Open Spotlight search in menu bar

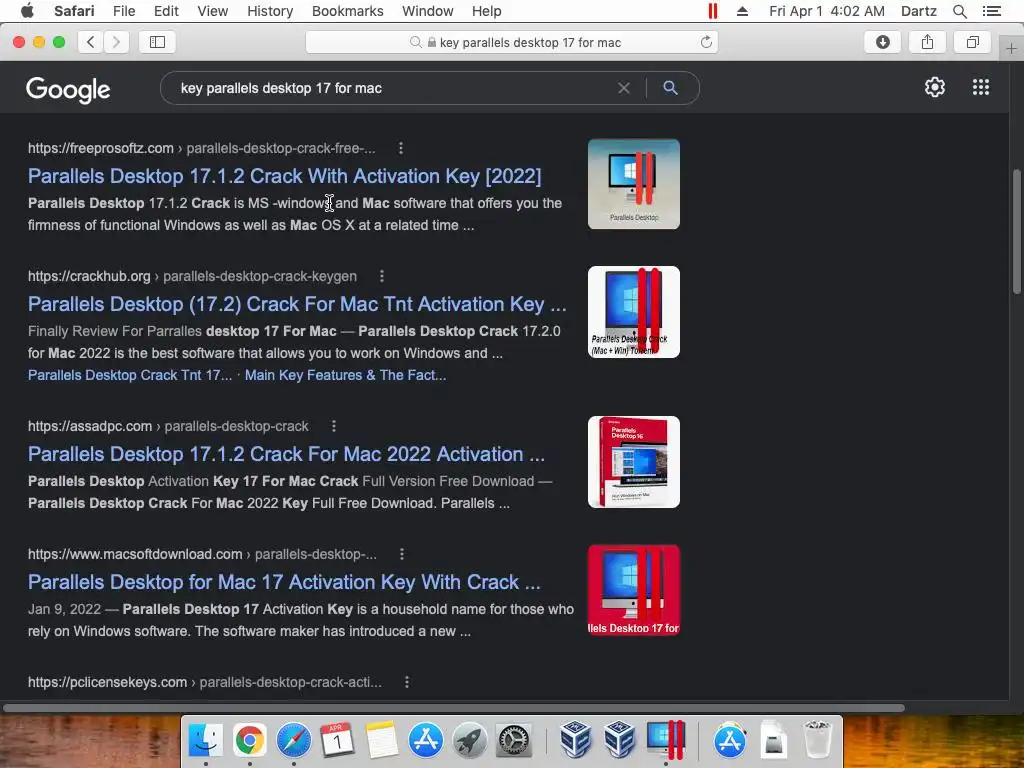(959, 11)
